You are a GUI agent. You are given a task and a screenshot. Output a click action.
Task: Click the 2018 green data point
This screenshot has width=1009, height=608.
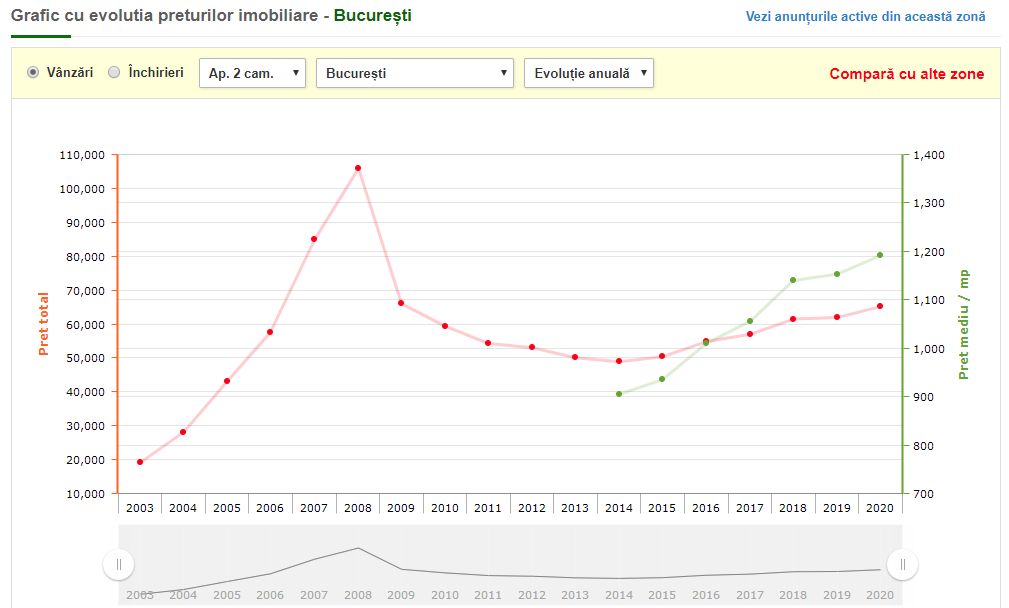793,280
